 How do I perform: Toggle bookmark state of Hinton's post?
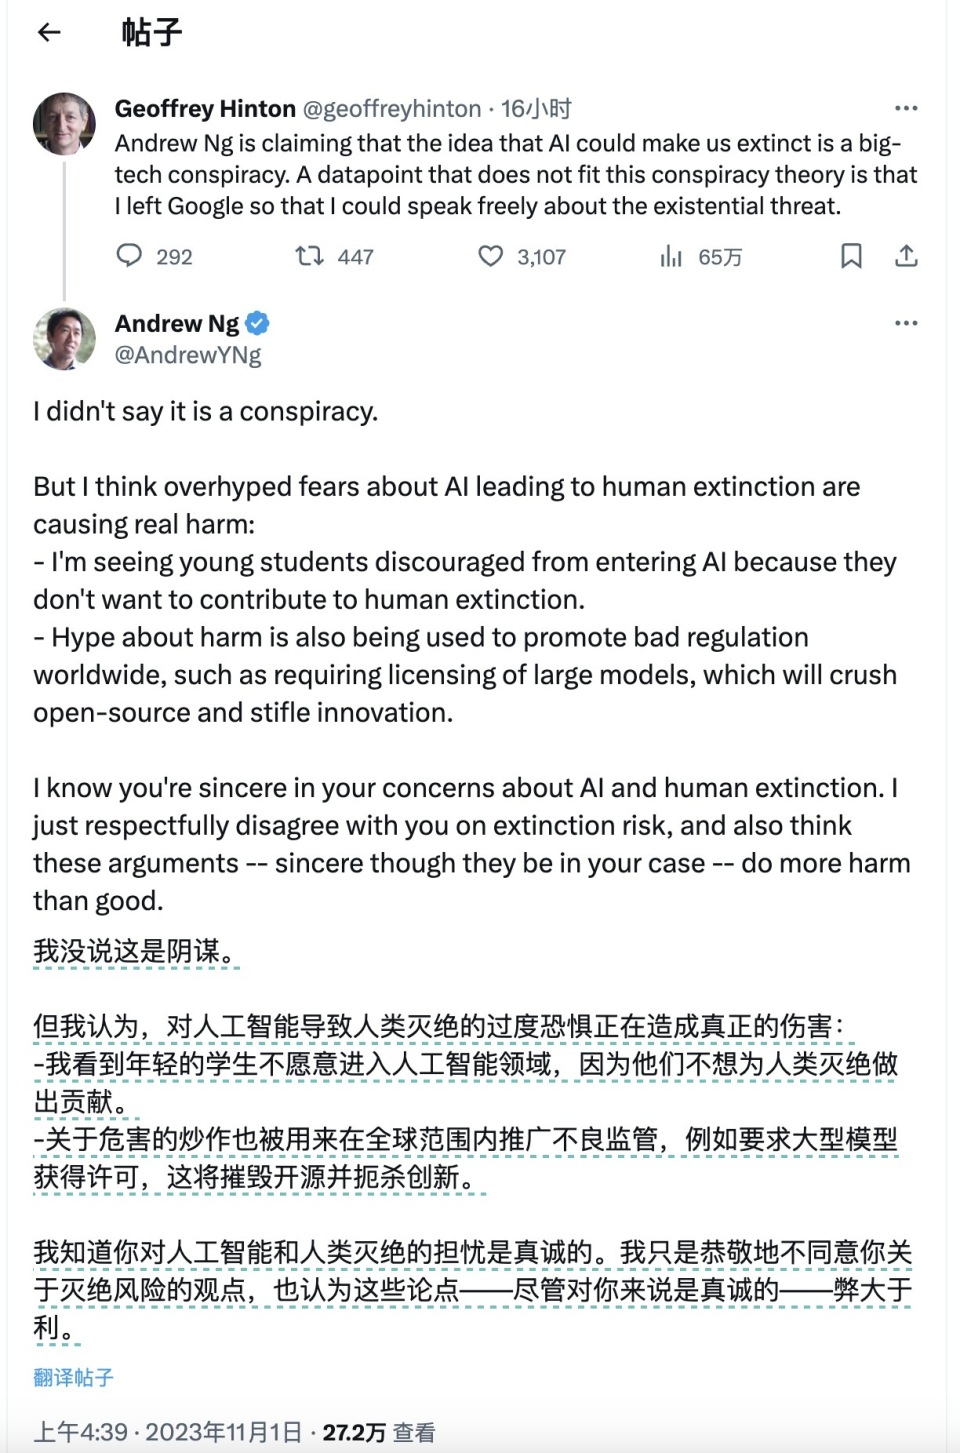851,257
